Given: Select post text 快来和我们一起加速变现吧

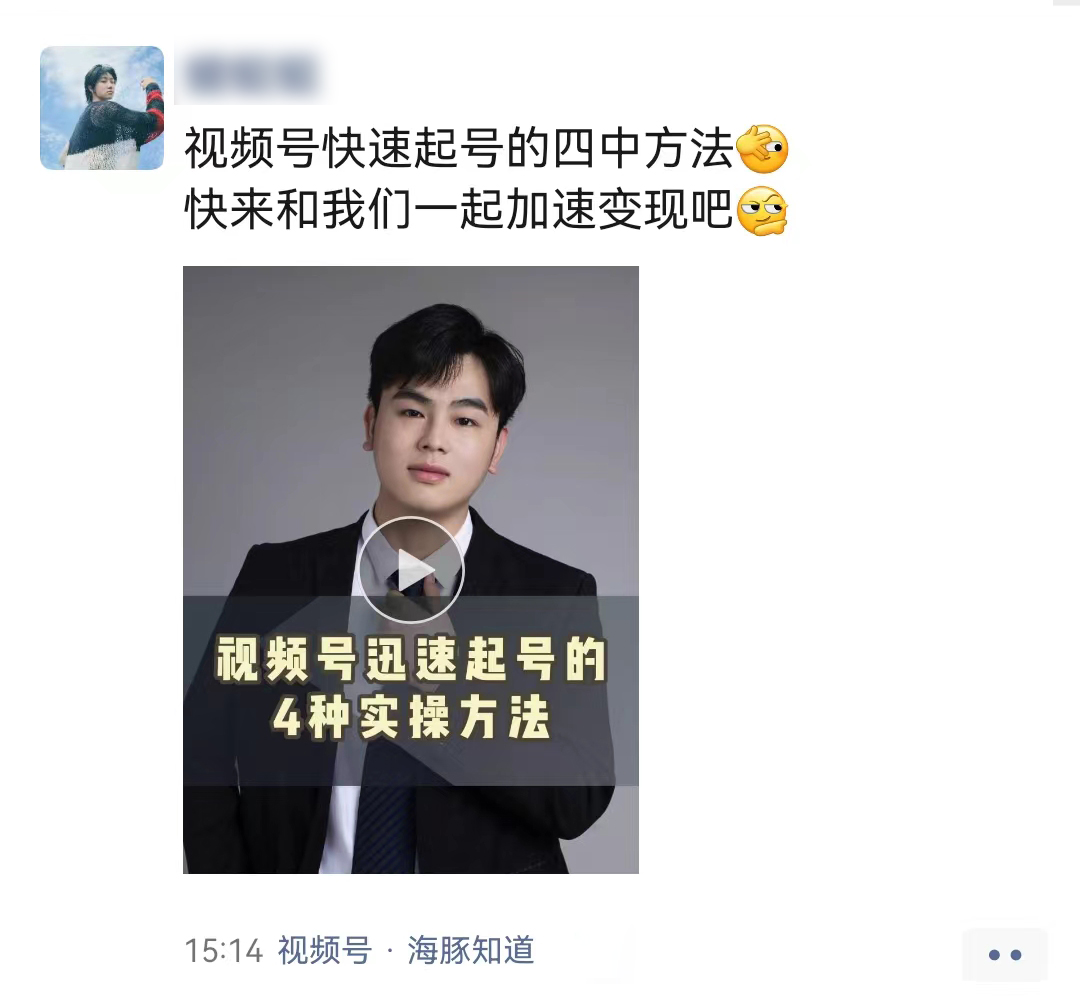Looking at the screenshot, I should (x=459, y=209).
